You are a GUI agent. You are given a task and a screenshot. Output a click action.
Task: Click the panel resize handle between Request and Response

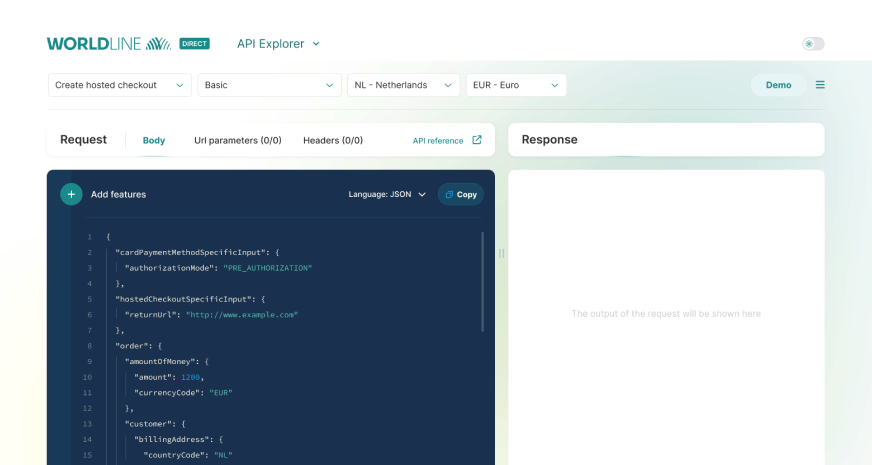(501, 253)
